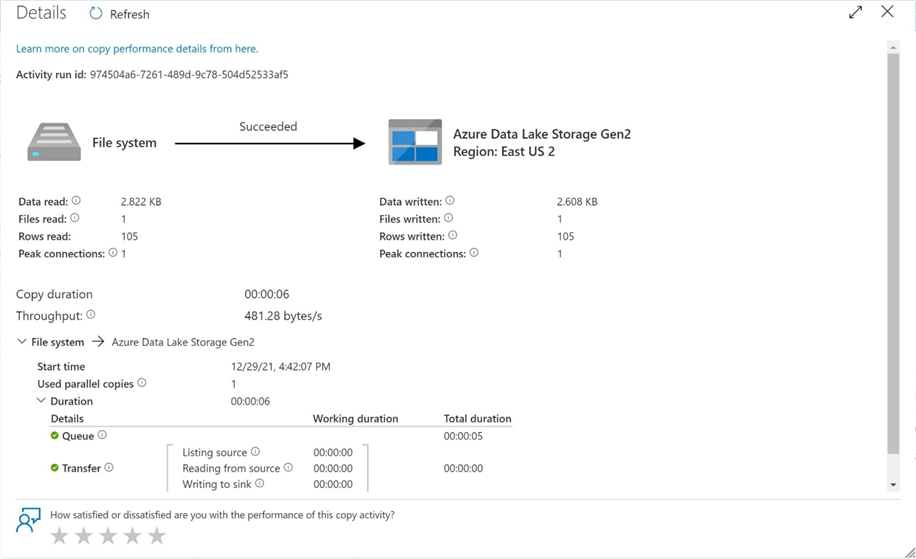Screen dimensions: 916x559
Task: Click the Refresh icon button
Action: 96,14
